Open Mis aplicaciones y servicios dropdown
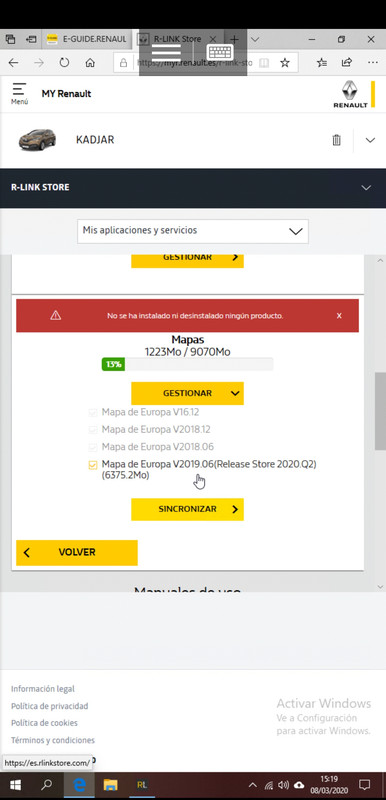The image size is (386, 800). tap(193, 231)
